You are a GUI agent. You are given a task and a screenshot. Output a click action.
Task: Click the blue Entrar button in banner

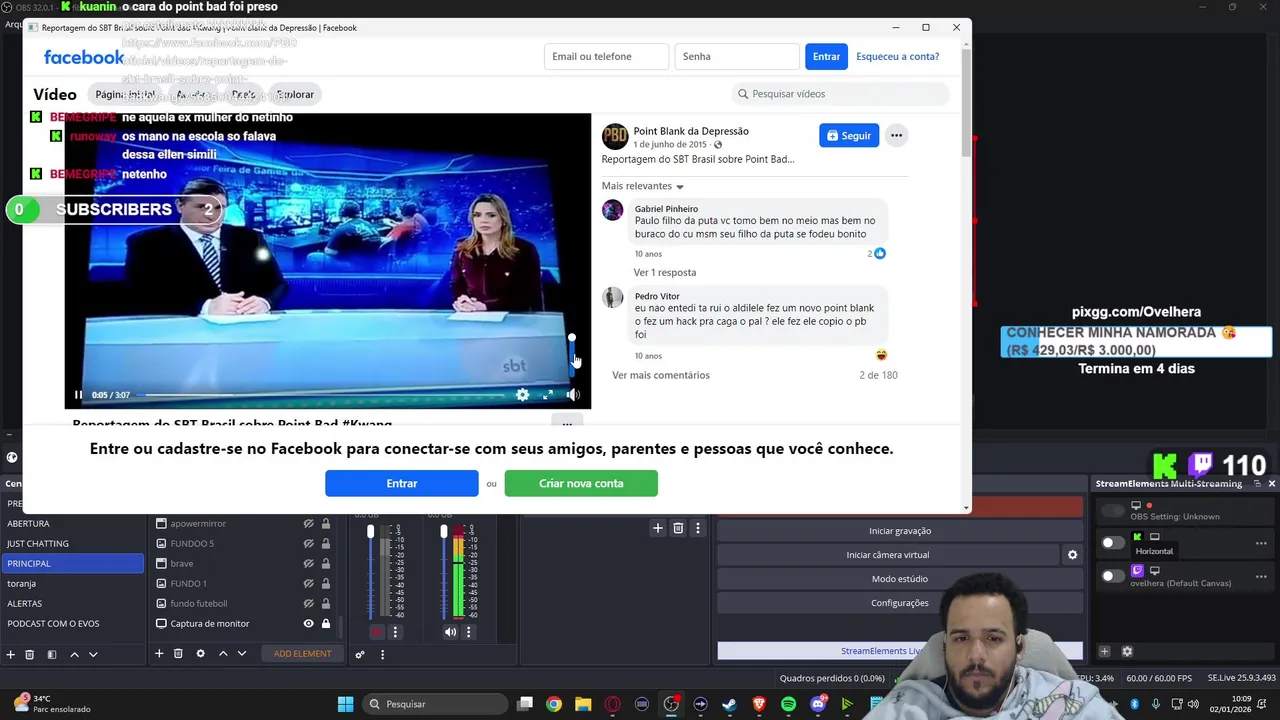click(x=401, y=483)
